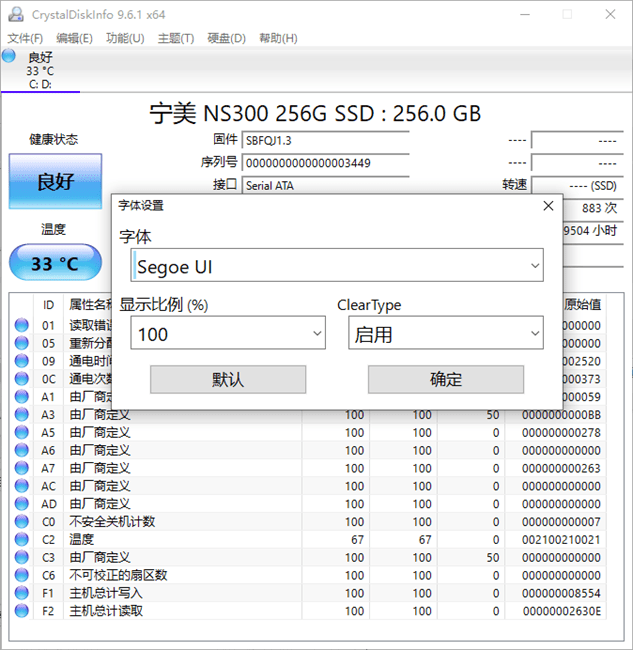The image size is (633, 650).
Task: Click the 序列号 serial number field
Action: [x=311, y=163]
